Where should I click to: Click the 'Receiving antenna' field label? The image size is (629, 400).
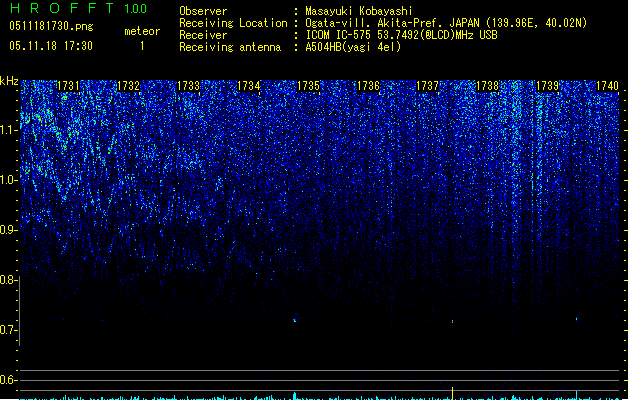coord(230,47)
